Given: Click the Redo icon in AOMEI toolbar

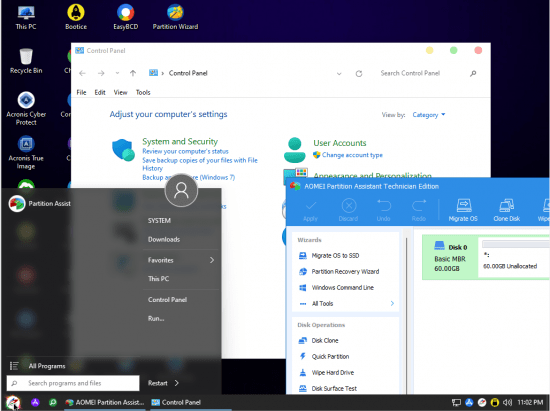Looking at the screenshot, I should (418, 210).
